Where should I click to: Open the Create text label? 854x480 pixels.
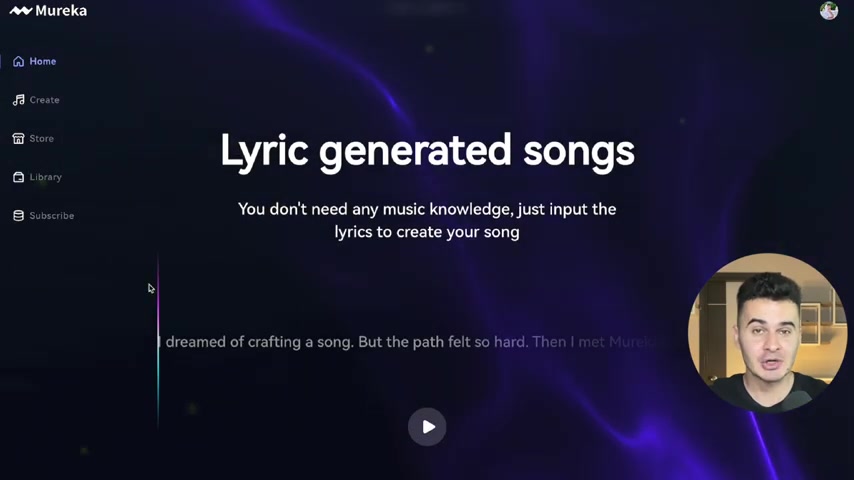(45, 100)
